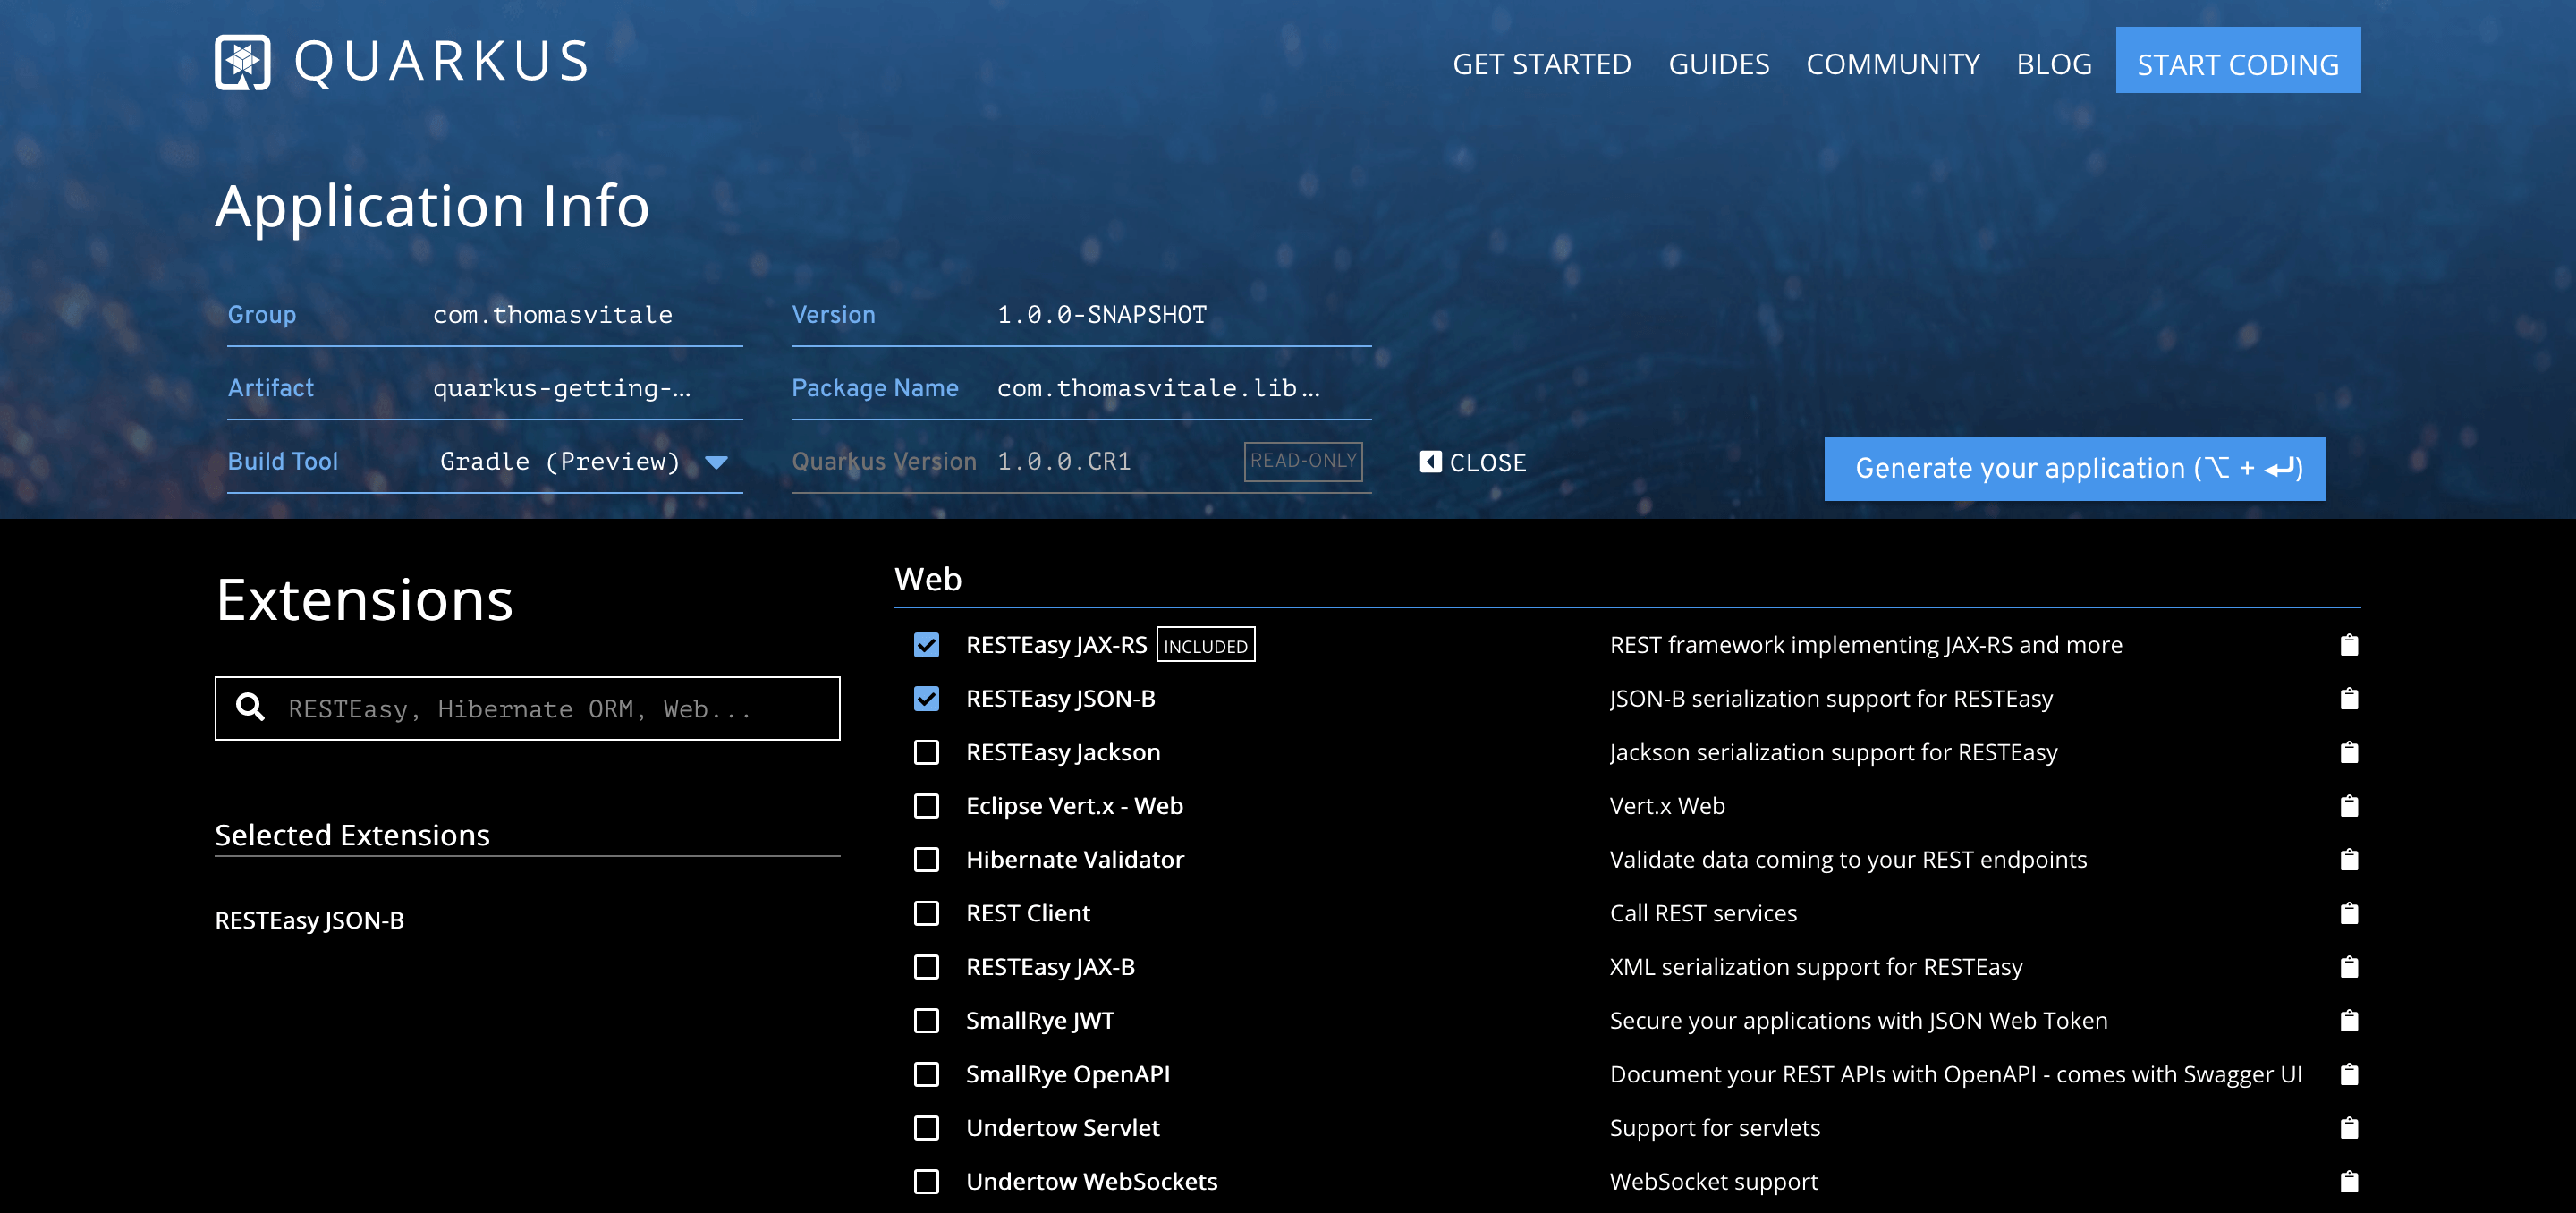Click clipboard icon for REST Client

tap(2348, 913)
